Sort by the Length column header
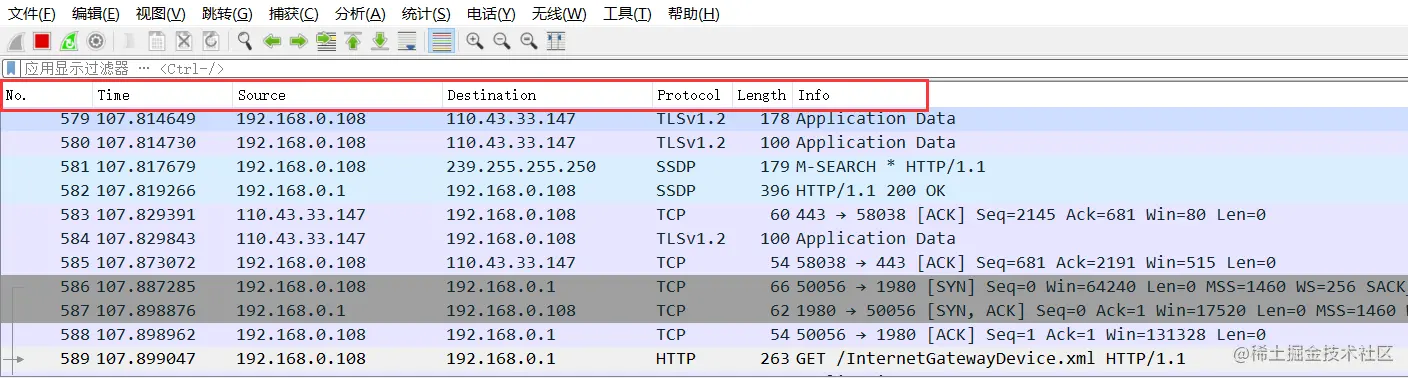Viewport: 1408px width, 378px height. coord(763,95)
